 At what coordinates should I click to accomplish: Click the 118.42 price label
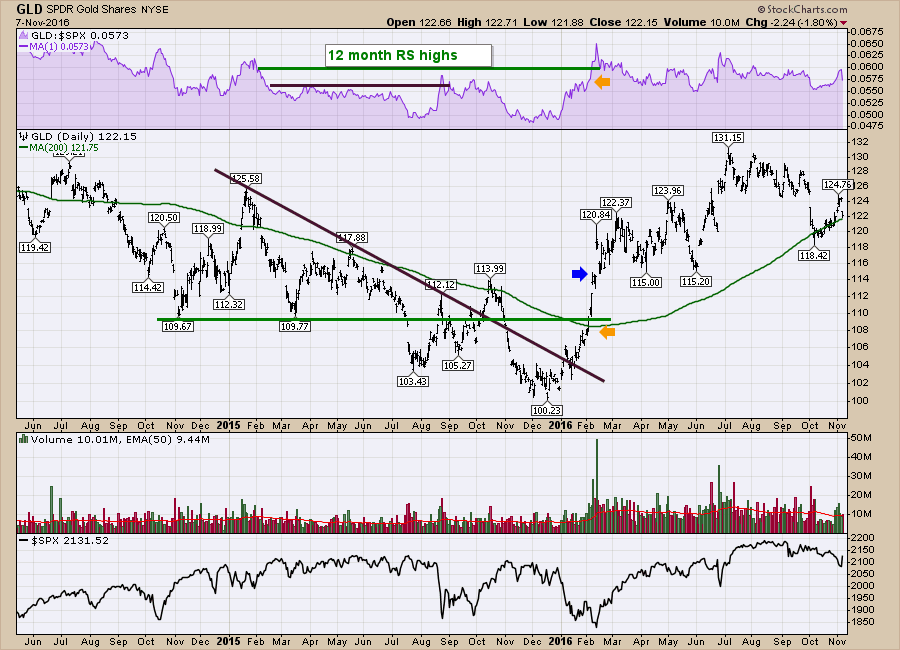click(814, 256)
